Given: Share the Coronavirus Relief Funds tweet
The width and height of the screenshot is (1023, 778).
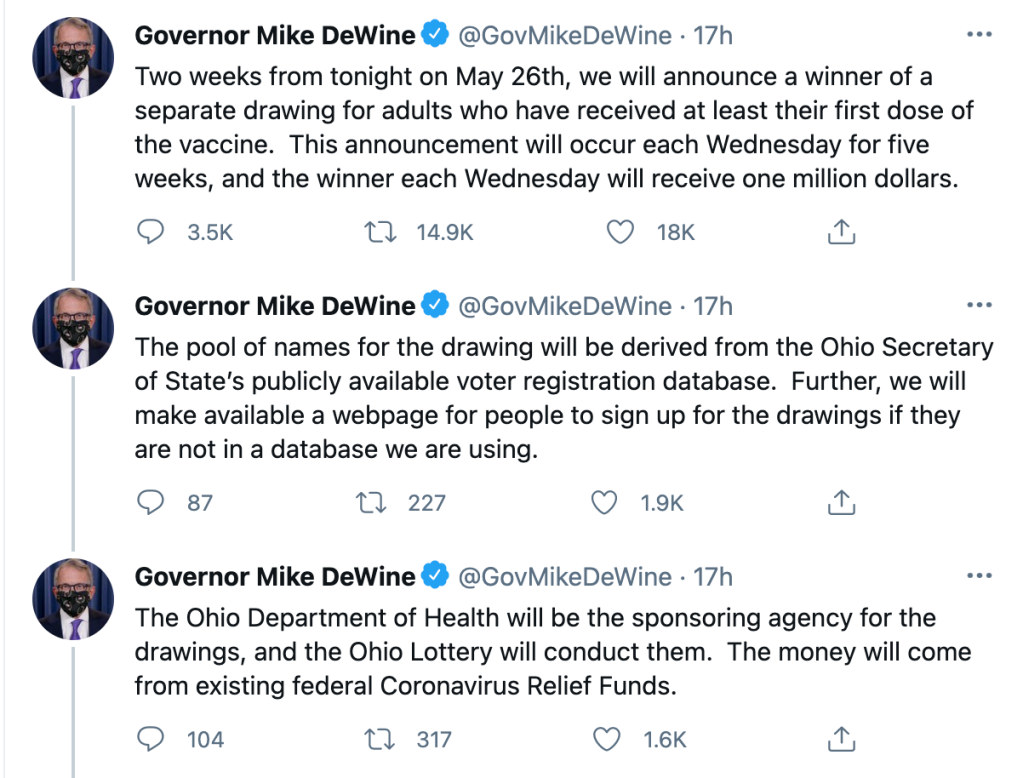Looking at the screenshot, I should point(842,740).
